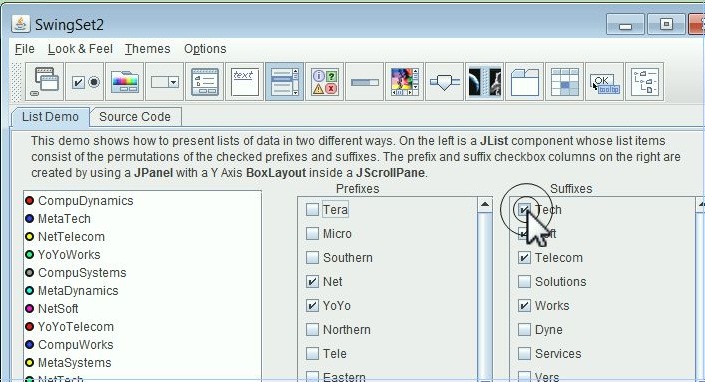Open the Options menu

tap(205, 49)
